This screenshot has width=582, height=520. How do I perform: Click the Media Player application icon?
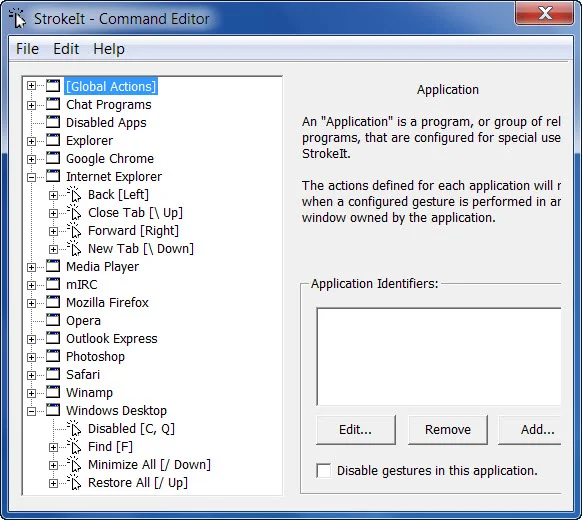point(53,266)
